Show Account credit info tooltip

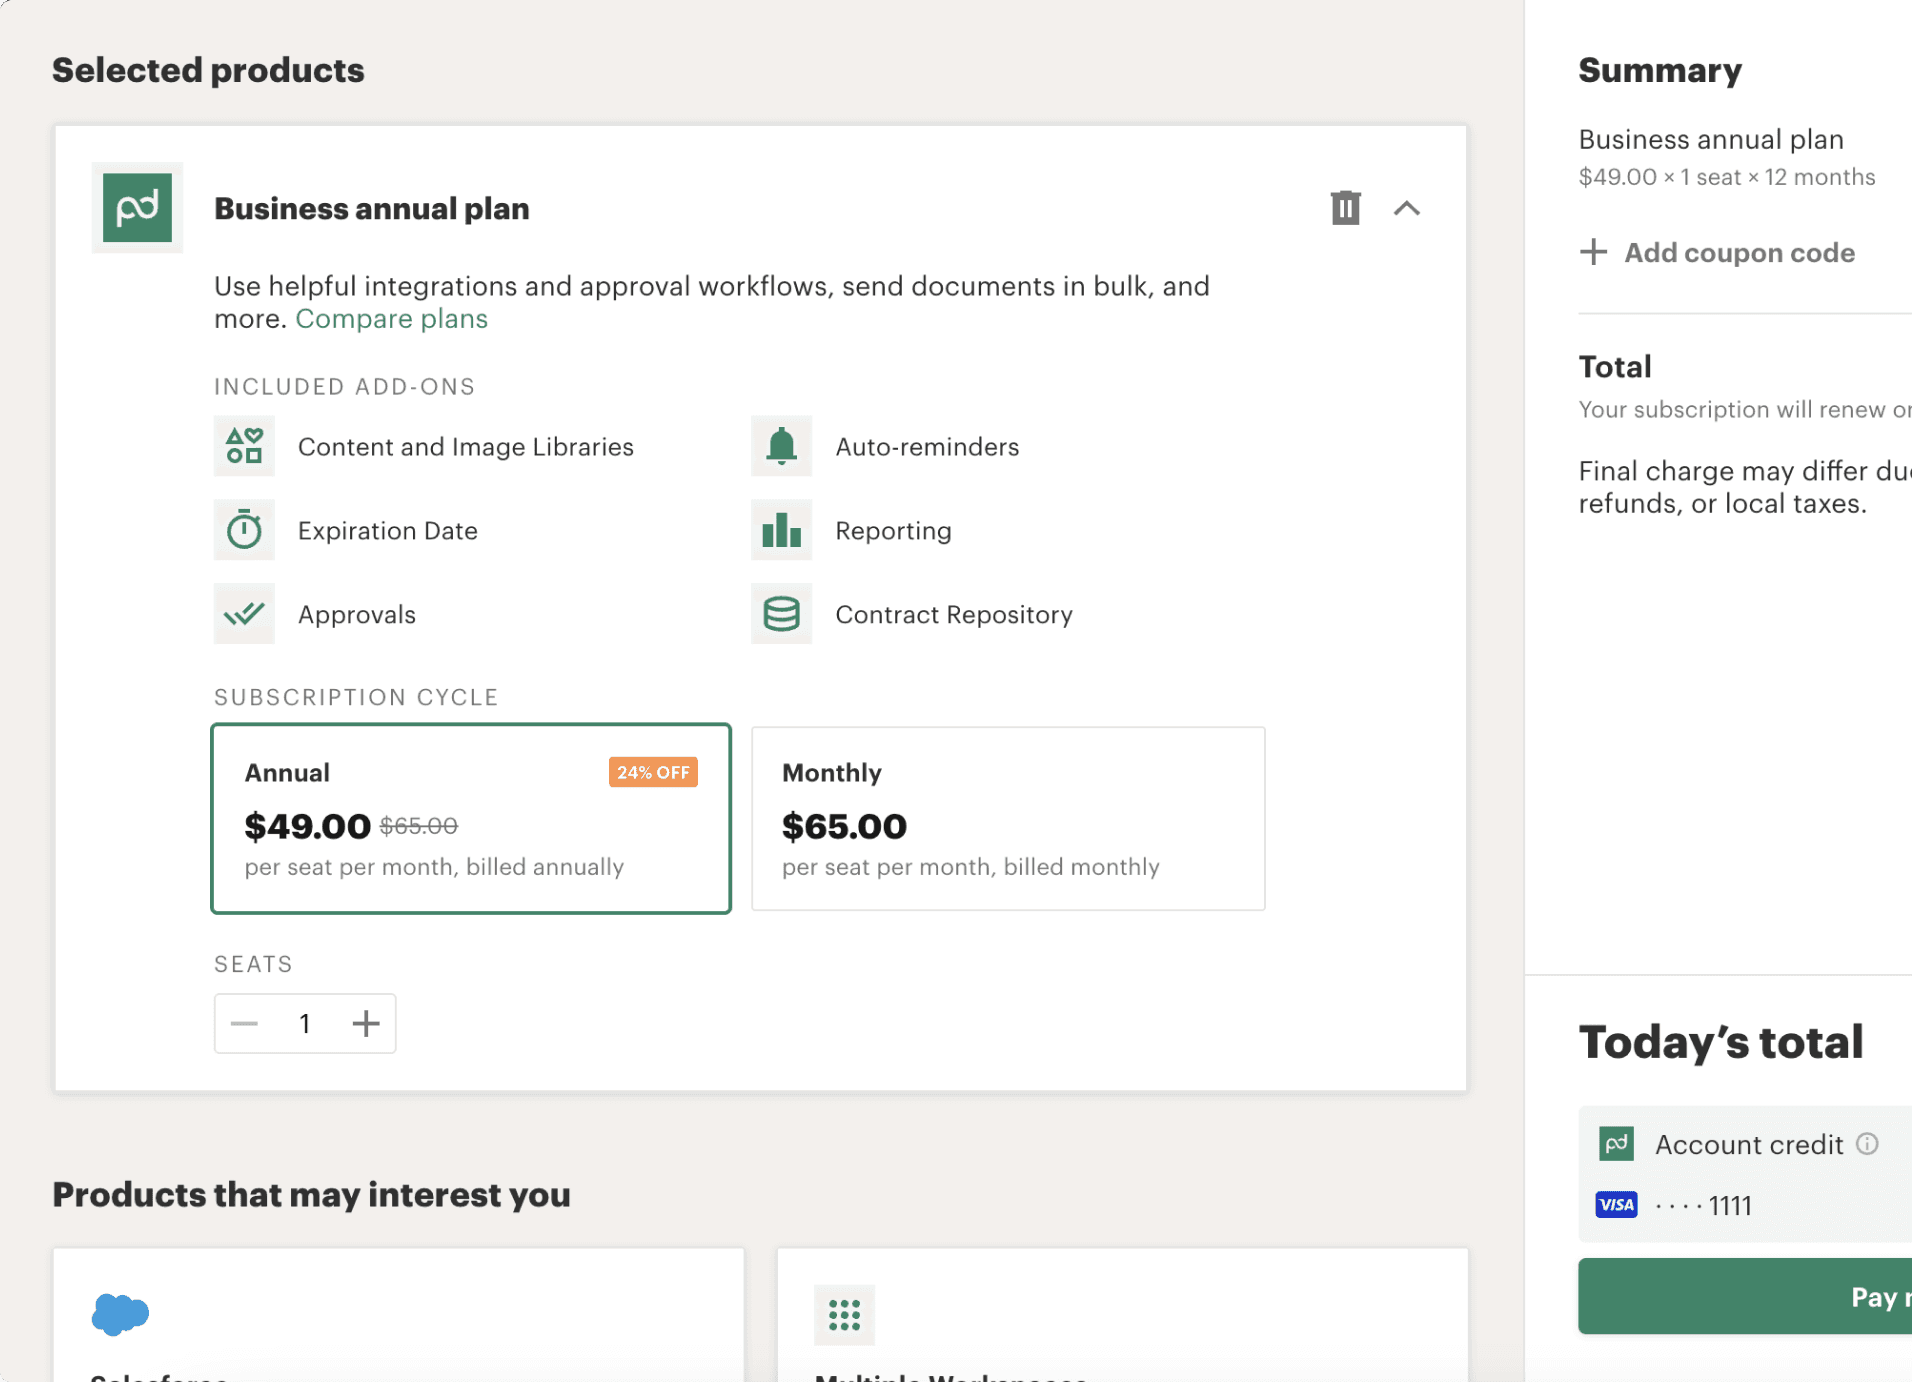pos(1867,1144)
